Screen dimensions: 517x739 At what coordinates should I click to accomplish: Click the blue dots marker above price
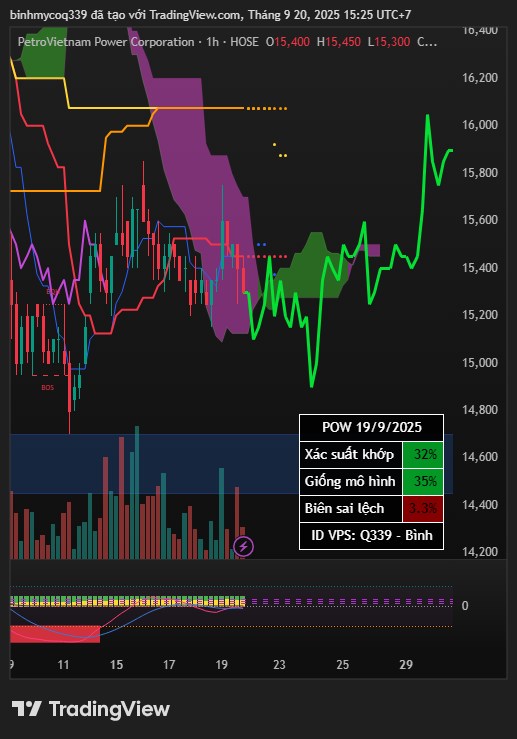pyautogui.click(x=262, y=245)
